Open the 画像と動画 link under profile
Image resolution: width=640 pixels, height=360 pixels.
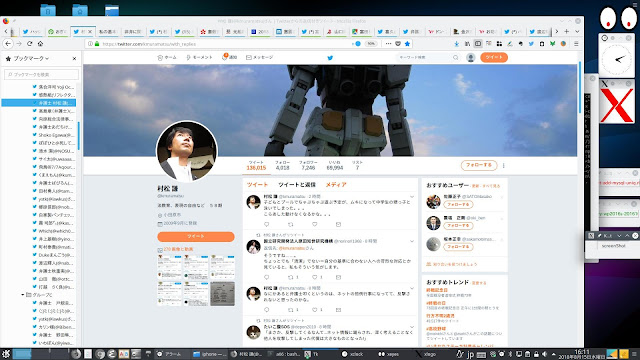pos(178,249)
